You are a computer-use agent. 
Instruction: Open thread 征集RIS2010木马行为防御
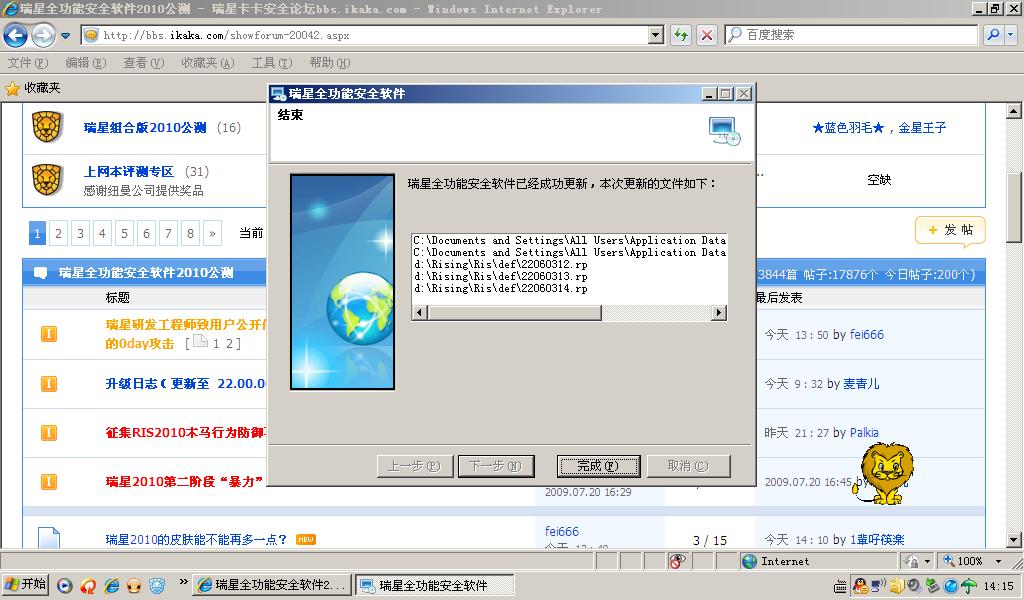click(185, 433)
